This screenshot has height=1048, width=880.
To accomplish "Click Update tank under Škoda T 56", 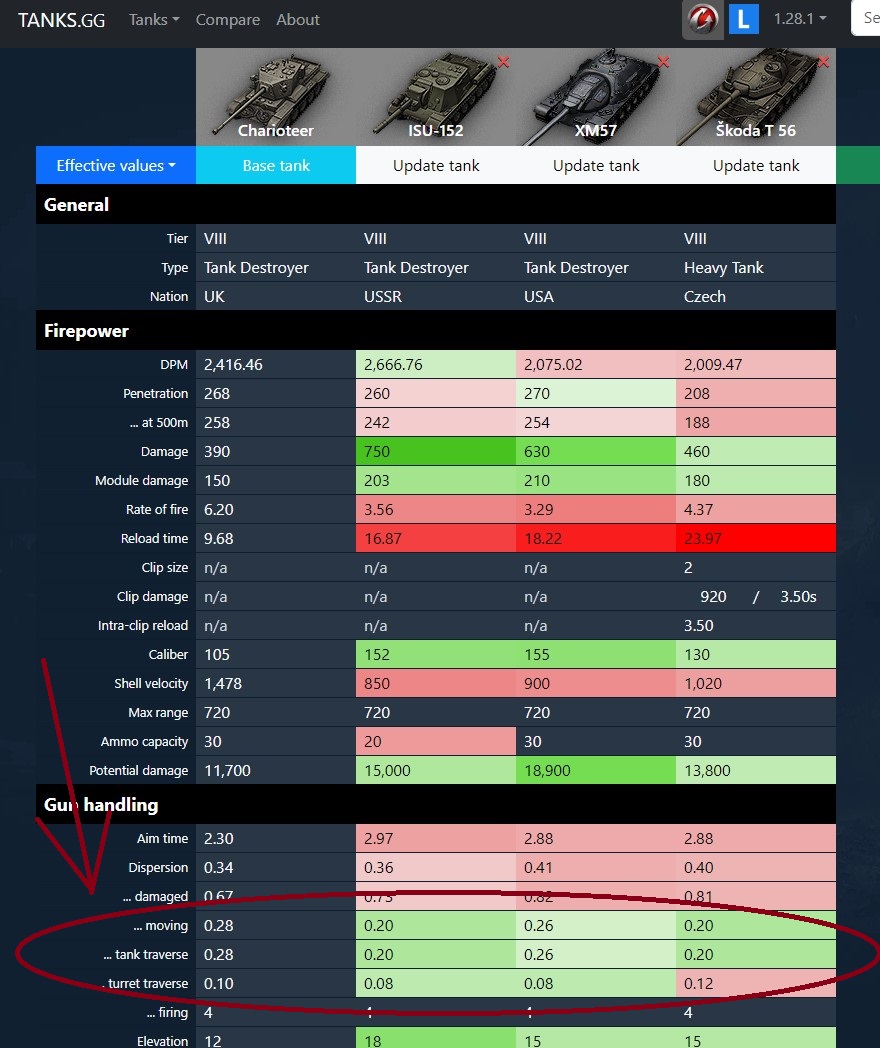I will pyautogui.click(x=756, y=165).
